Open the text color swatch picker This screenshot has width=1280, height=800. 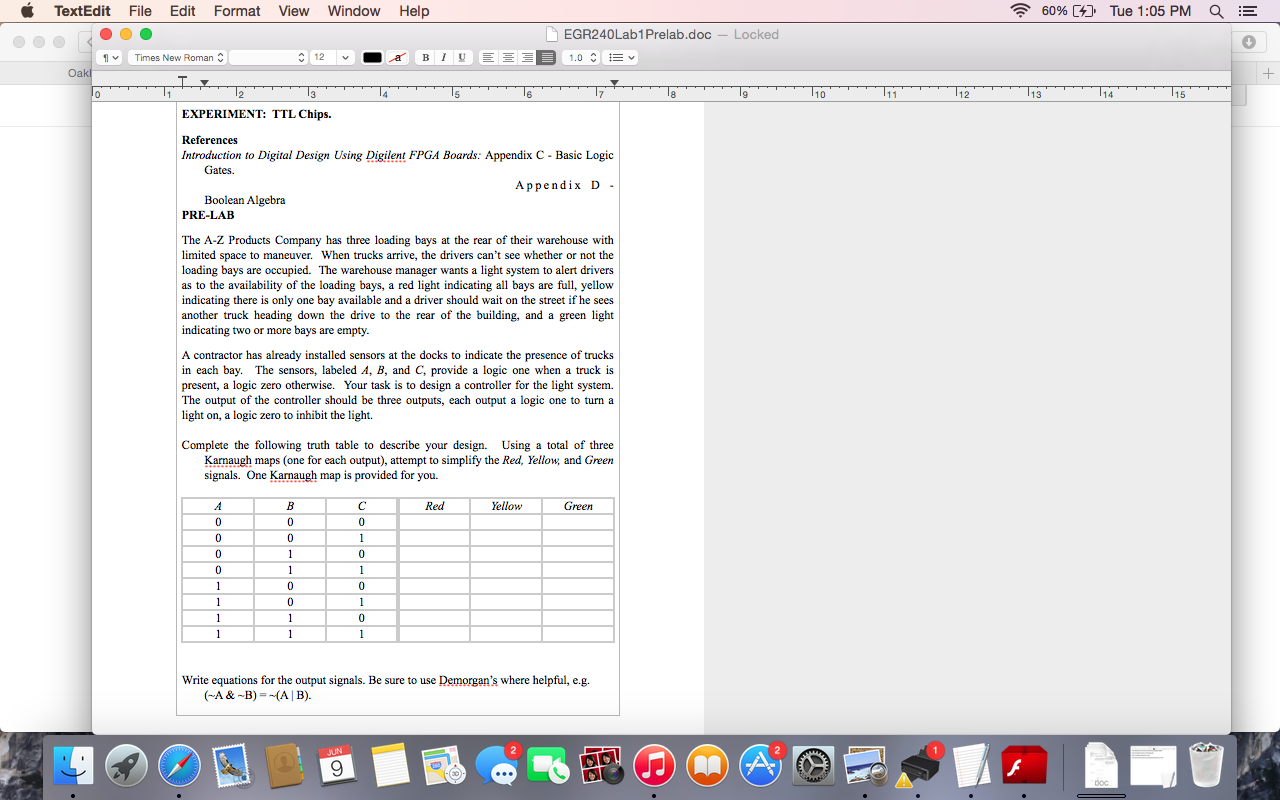pyautogui.click(x=372, y=57)
